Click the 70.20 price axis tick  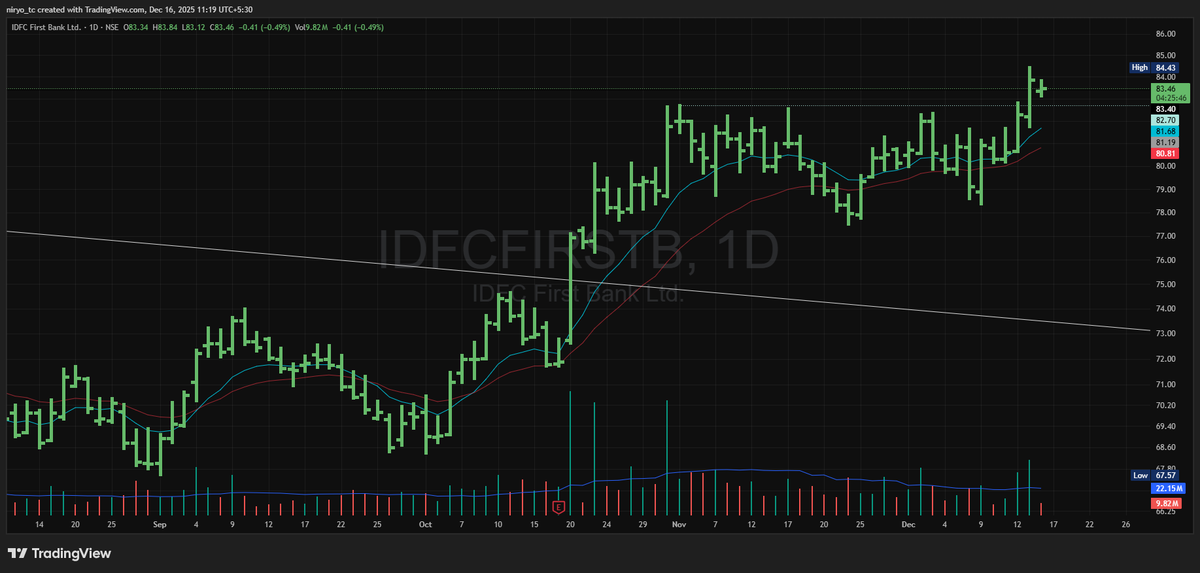click(x=1165, y=406)
